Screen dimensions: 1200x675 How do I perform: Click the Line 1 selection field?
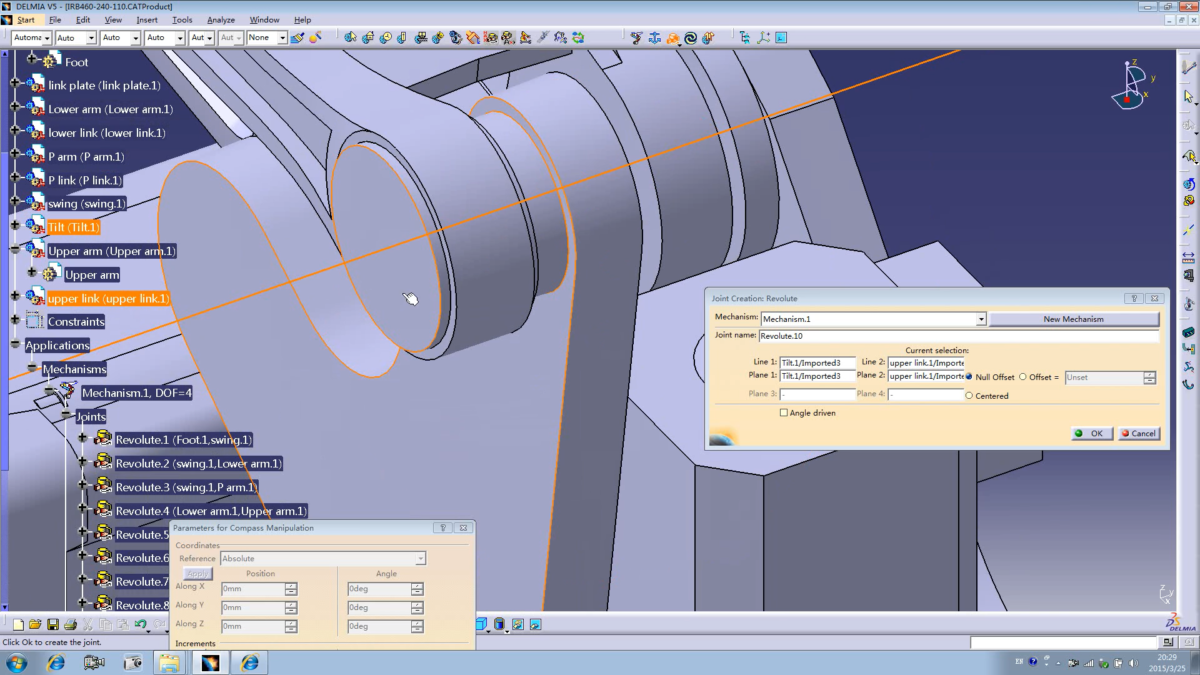click(817, 362)
